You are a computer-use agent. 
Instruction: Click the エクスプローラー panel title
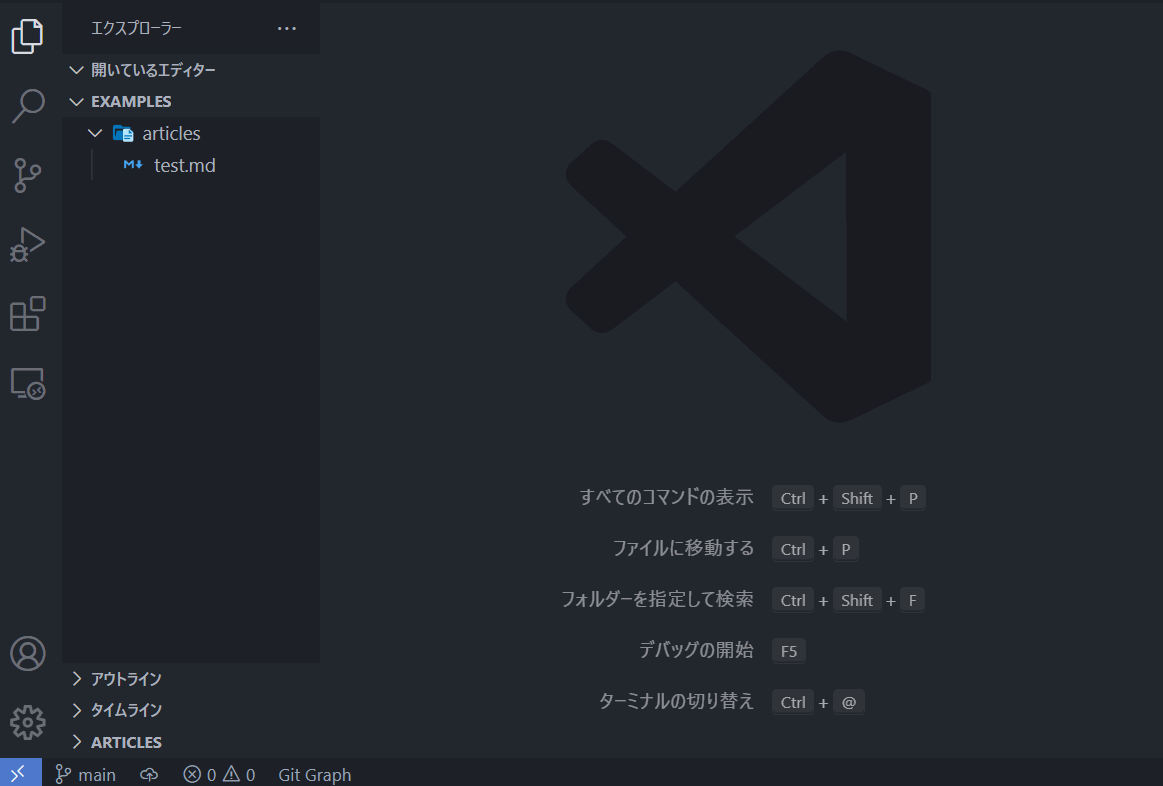point(136,28)
